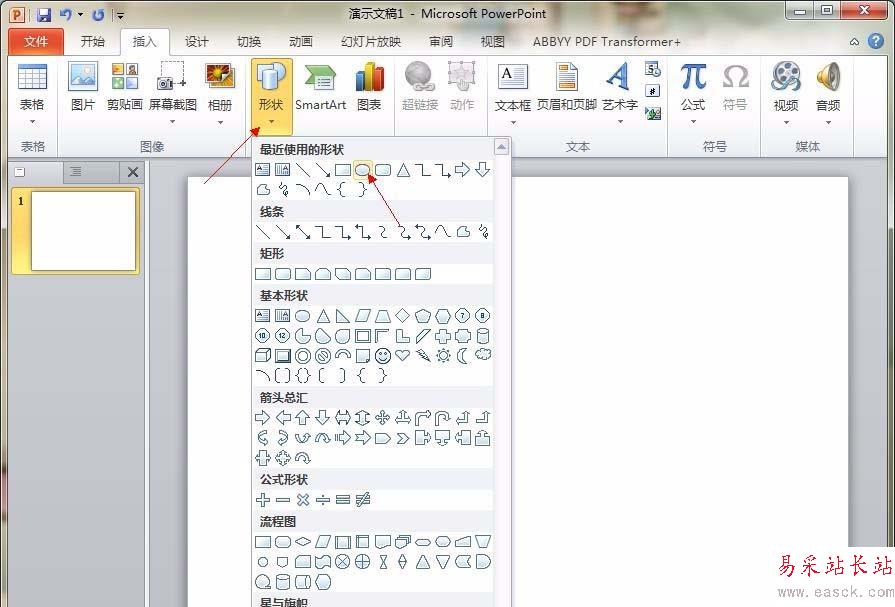Pick the smiley face basic shape
This screenshot has width=895, height=607.
[x=382, y=356]
